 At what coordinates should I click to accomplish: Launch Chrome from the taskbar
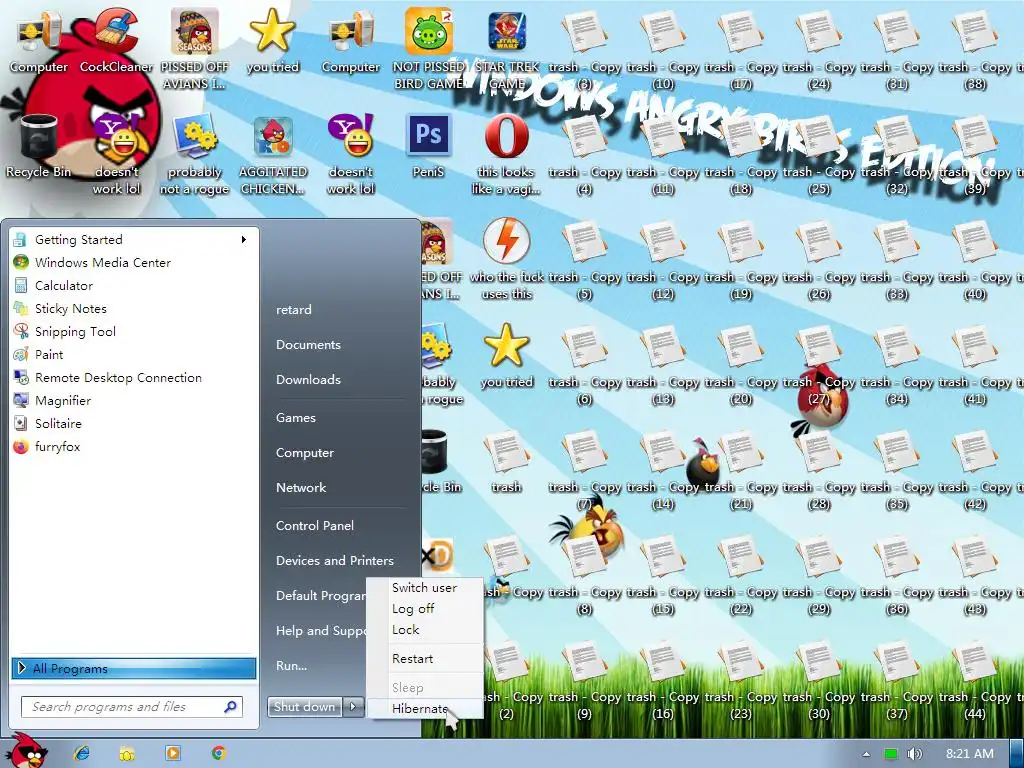coord(219,753)
